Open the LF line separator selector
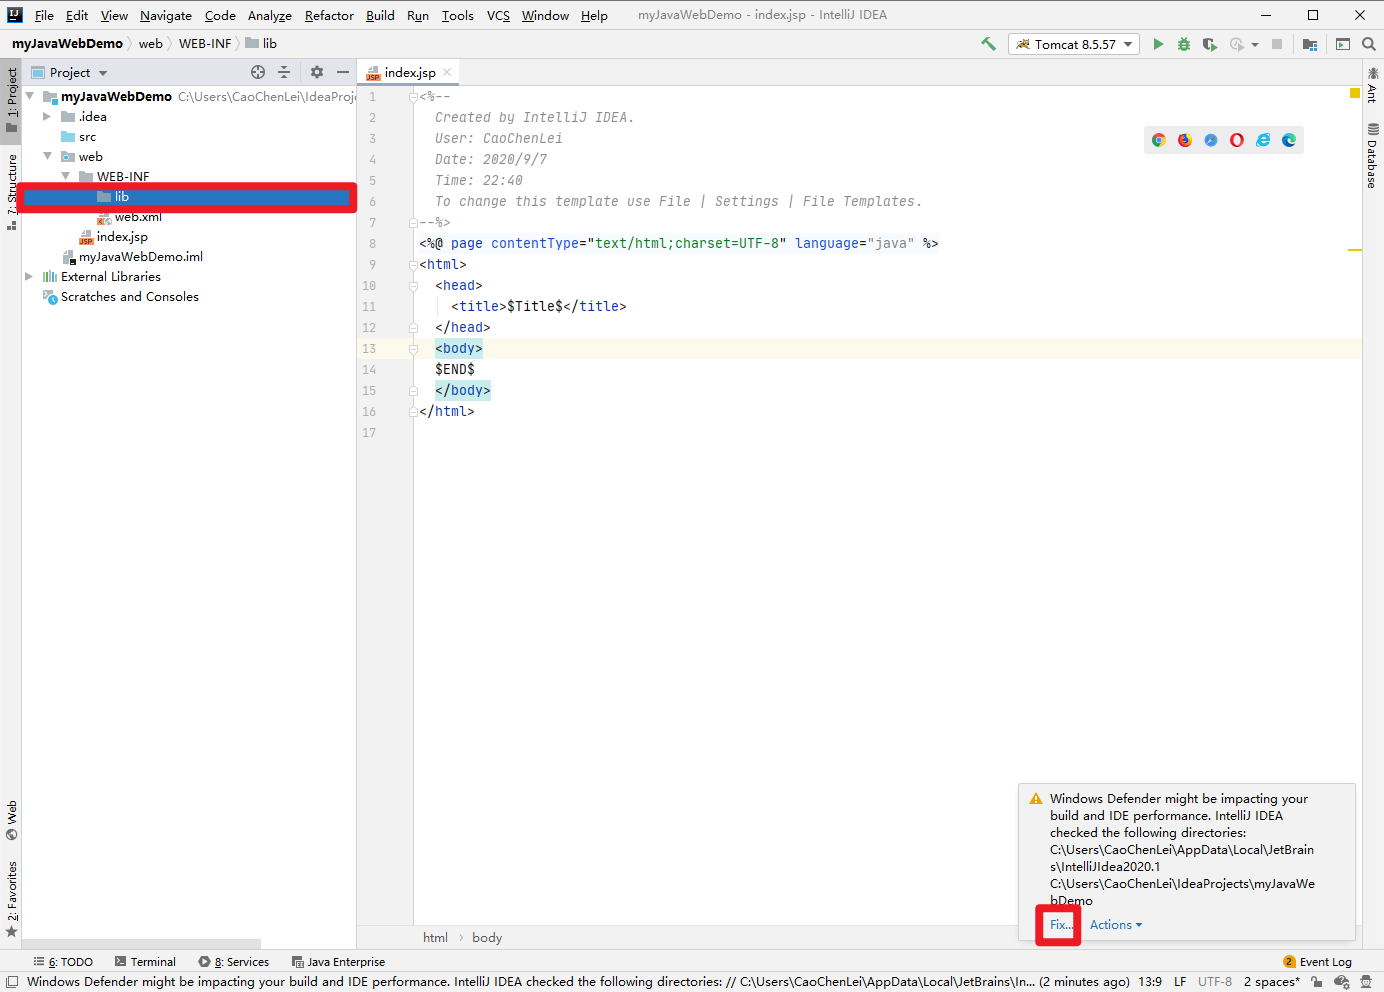The height and width of the screenshot is (992, 1384). point(1180,982)
